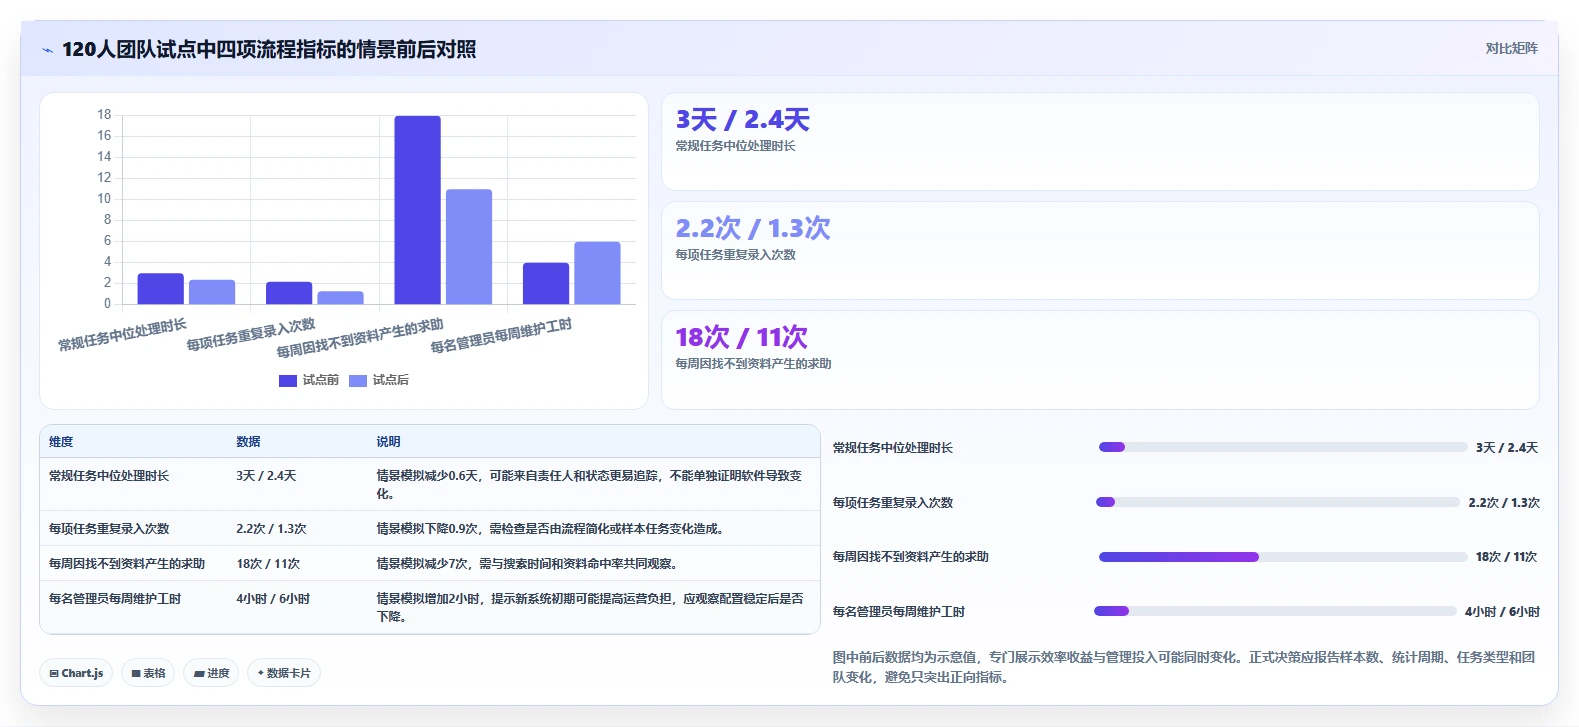Click the 每项任务重复录入次数 progress row label
The width and height of the screenshot is (1579, 727).
click(893, 503)
